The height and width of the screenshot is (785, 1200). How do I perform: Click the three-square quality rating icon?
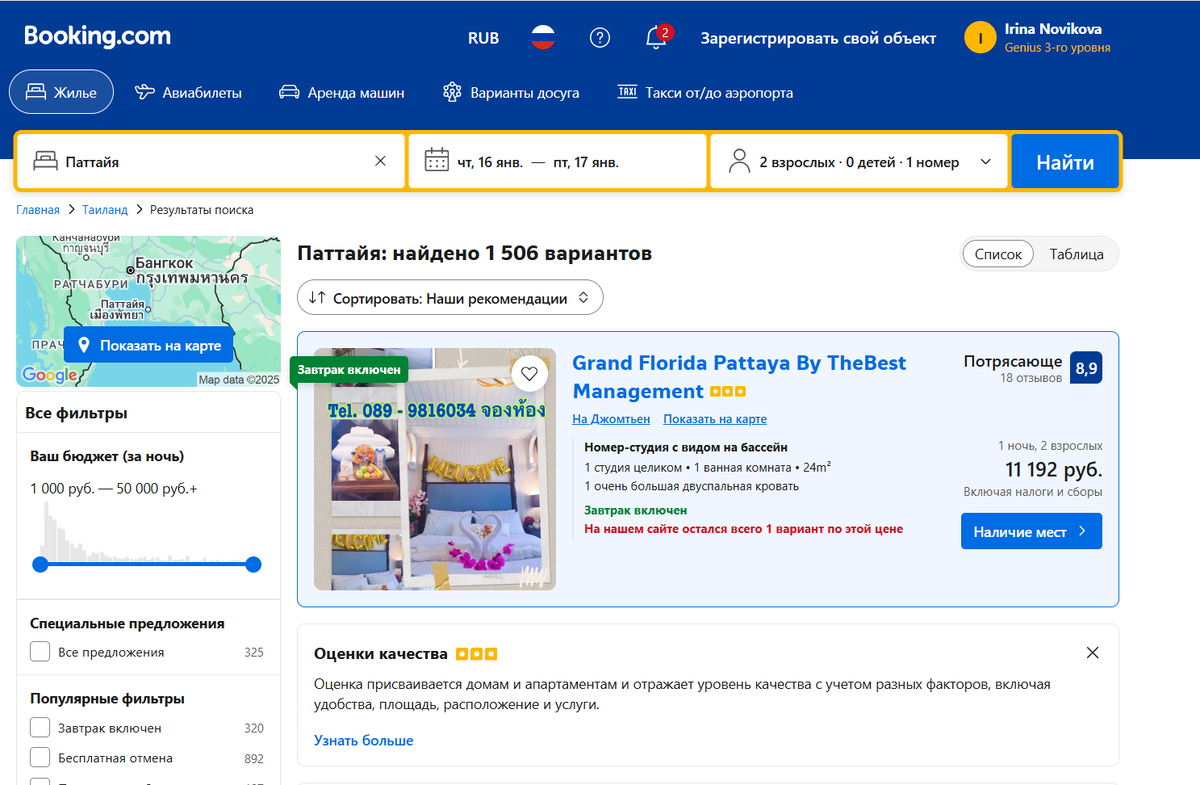point(728,392)
